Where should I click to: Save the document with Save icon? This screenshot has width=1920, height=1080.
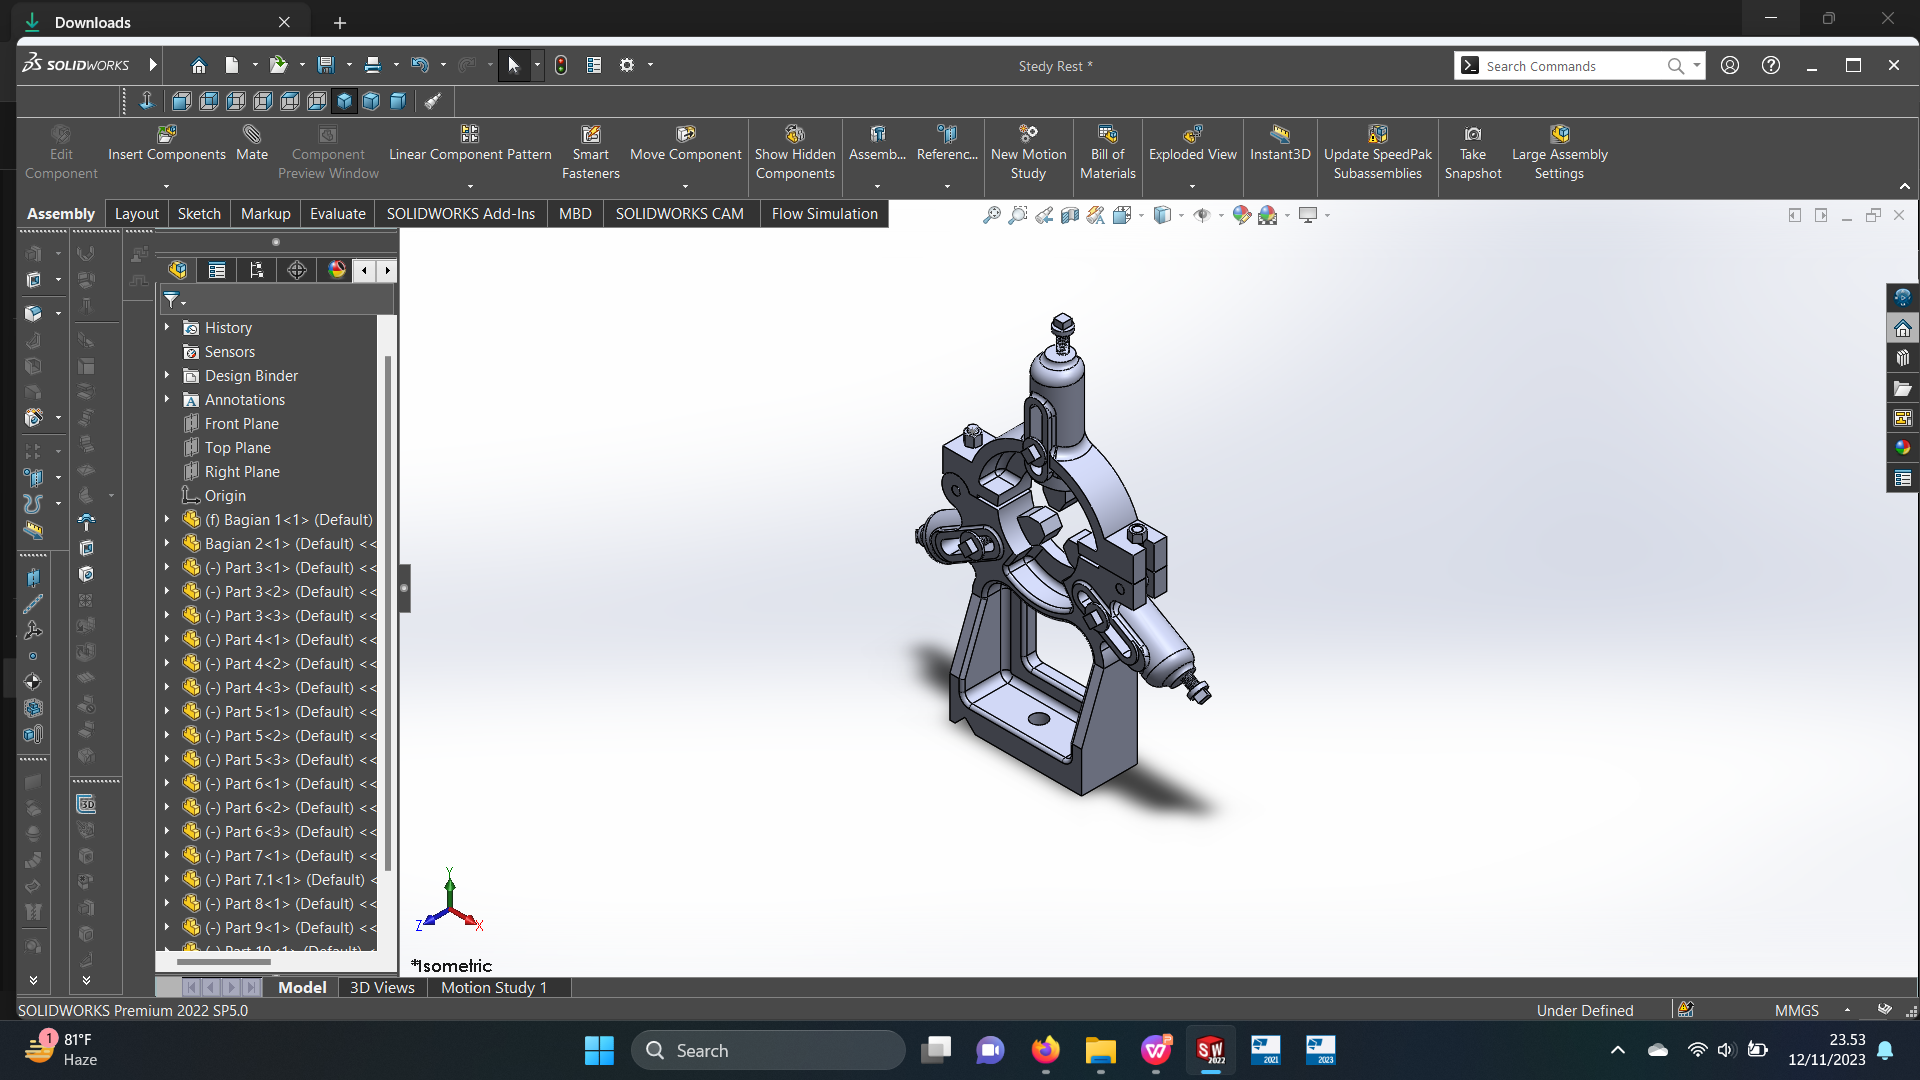click(x=326, y=65)
